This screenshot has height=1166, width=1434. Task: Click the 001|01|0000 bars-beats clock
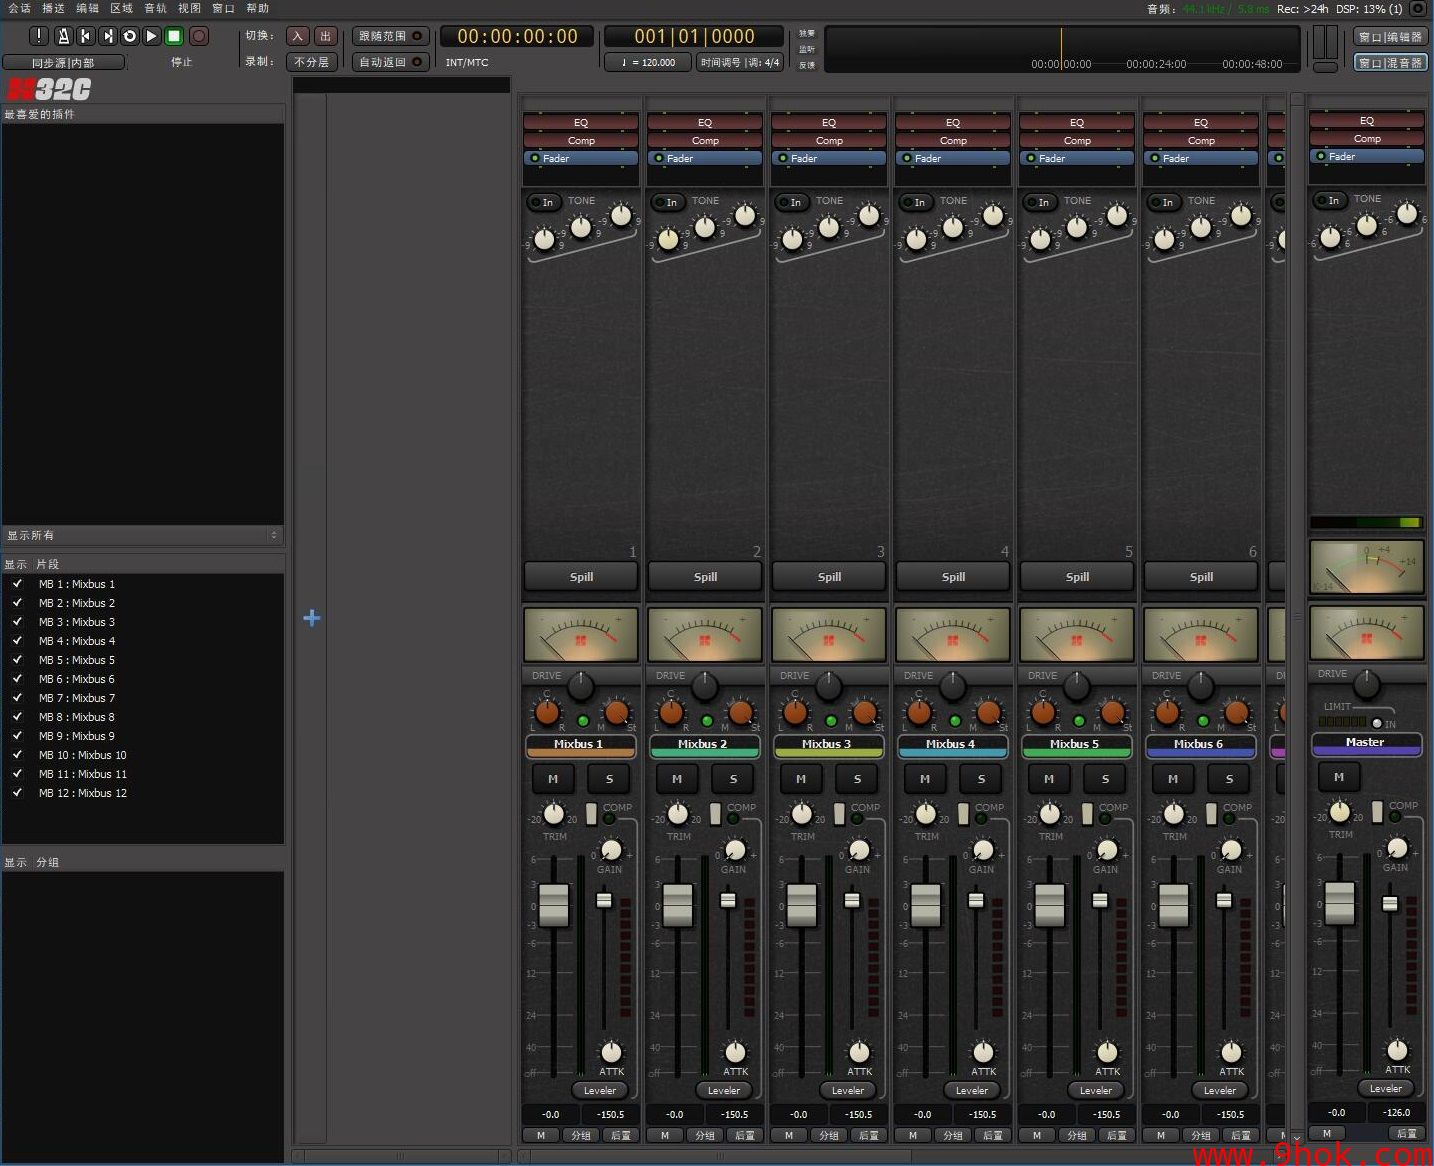pos(694,37)
